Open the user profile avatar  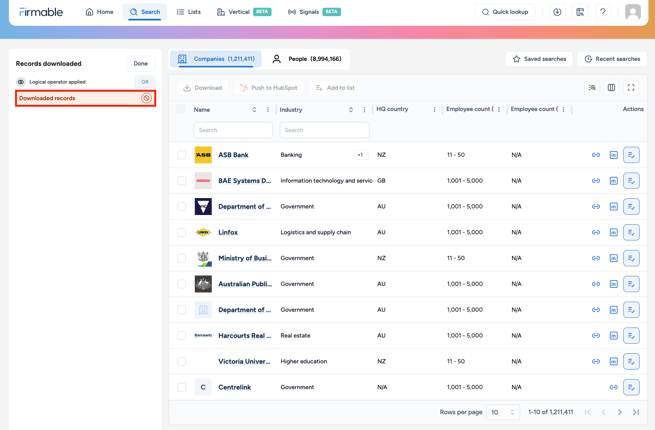633,12
